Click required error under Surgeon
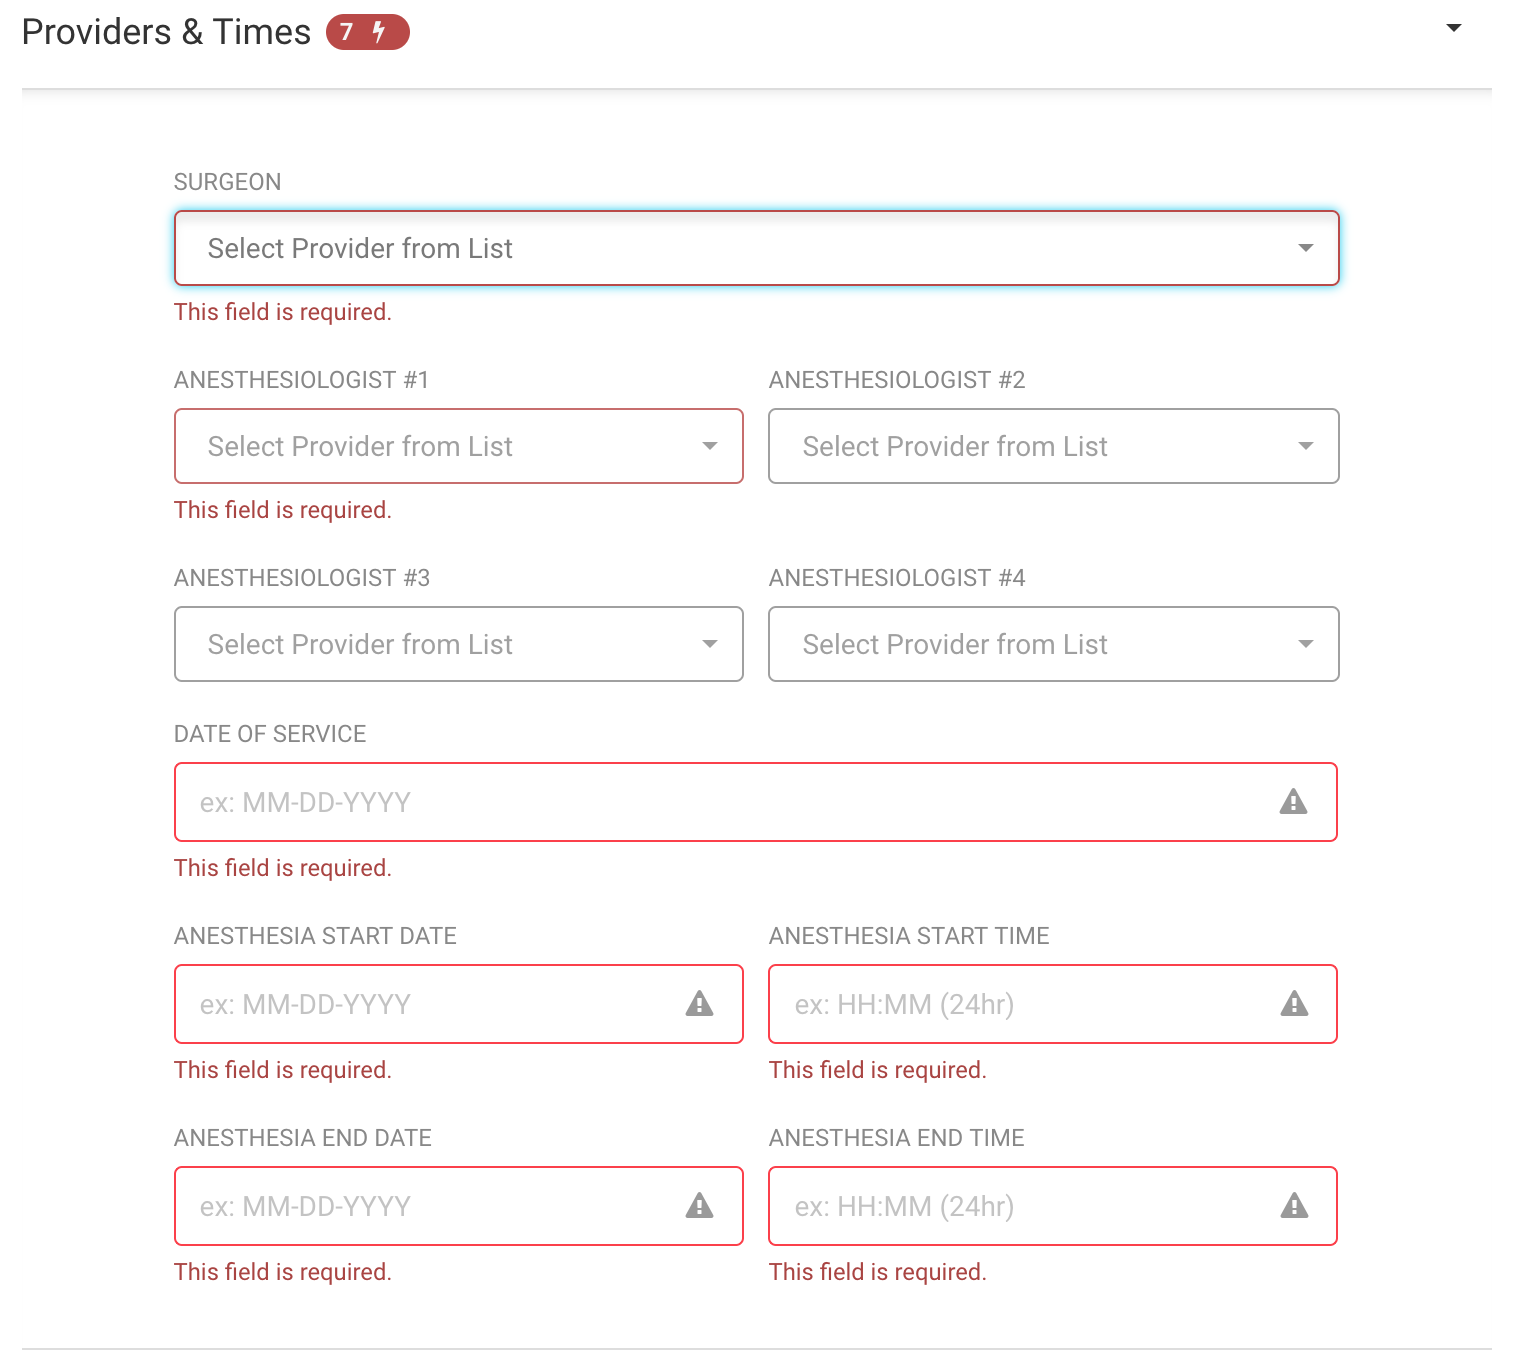This screenshot has height=1350, width=1522. click(283, 312)
